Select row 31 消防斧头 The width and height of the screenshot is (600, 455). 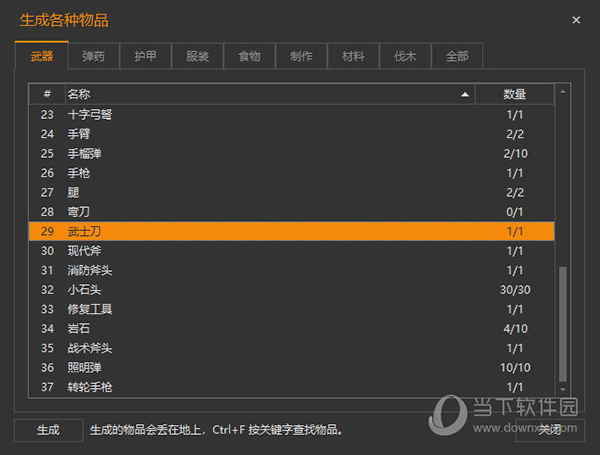tap(292, 270)
